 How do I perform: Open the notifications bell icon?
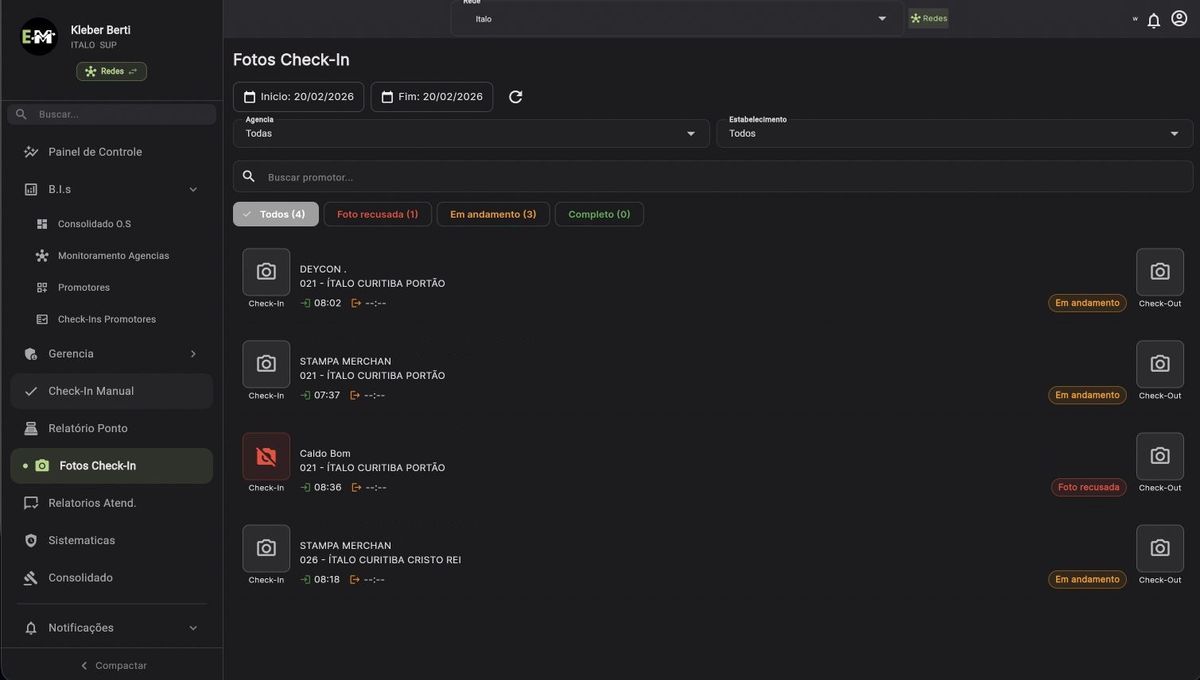click(1152, 18)
